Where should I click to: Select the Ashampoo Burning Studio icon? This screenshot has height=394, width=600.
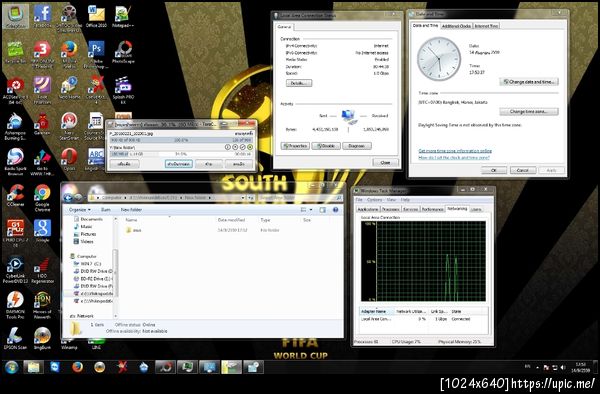[x=15, y=126]
